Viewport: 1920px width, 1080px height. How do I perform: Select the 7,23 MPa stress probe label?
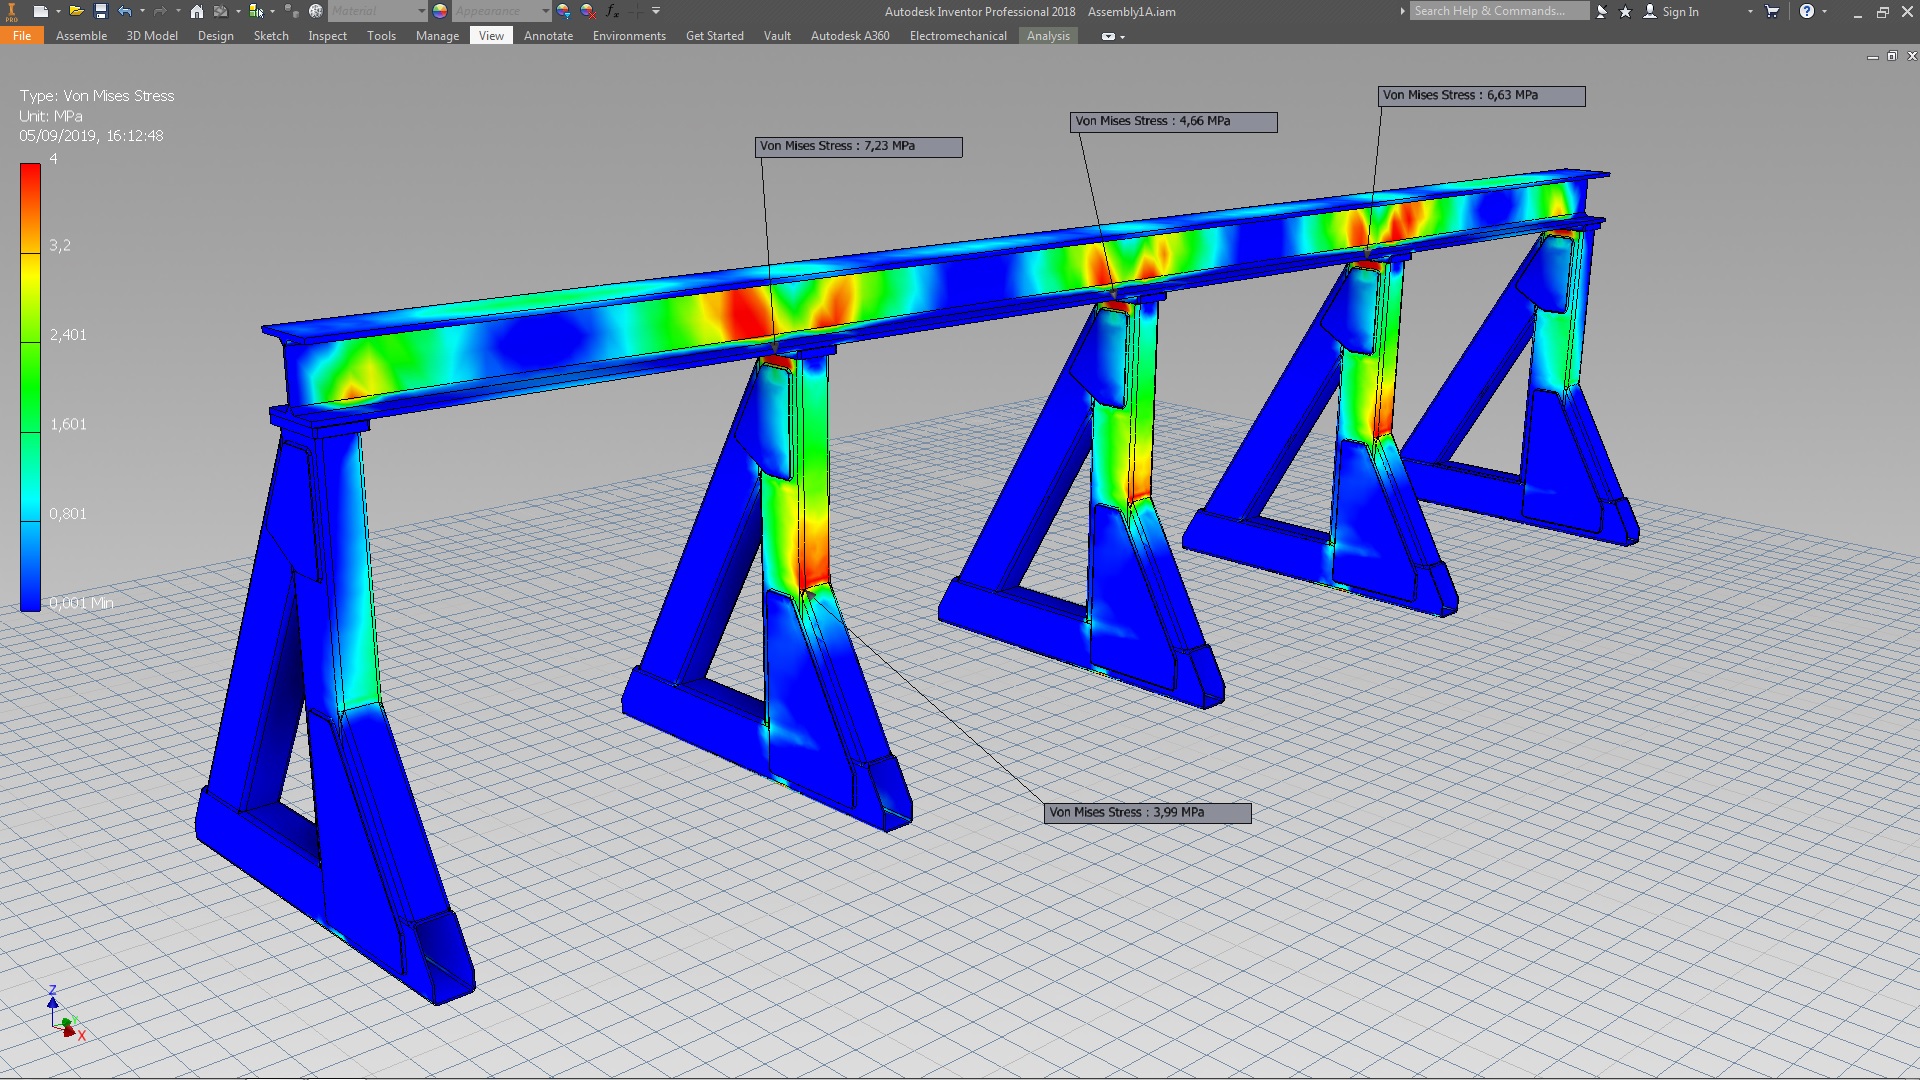[x=859, y=147]
